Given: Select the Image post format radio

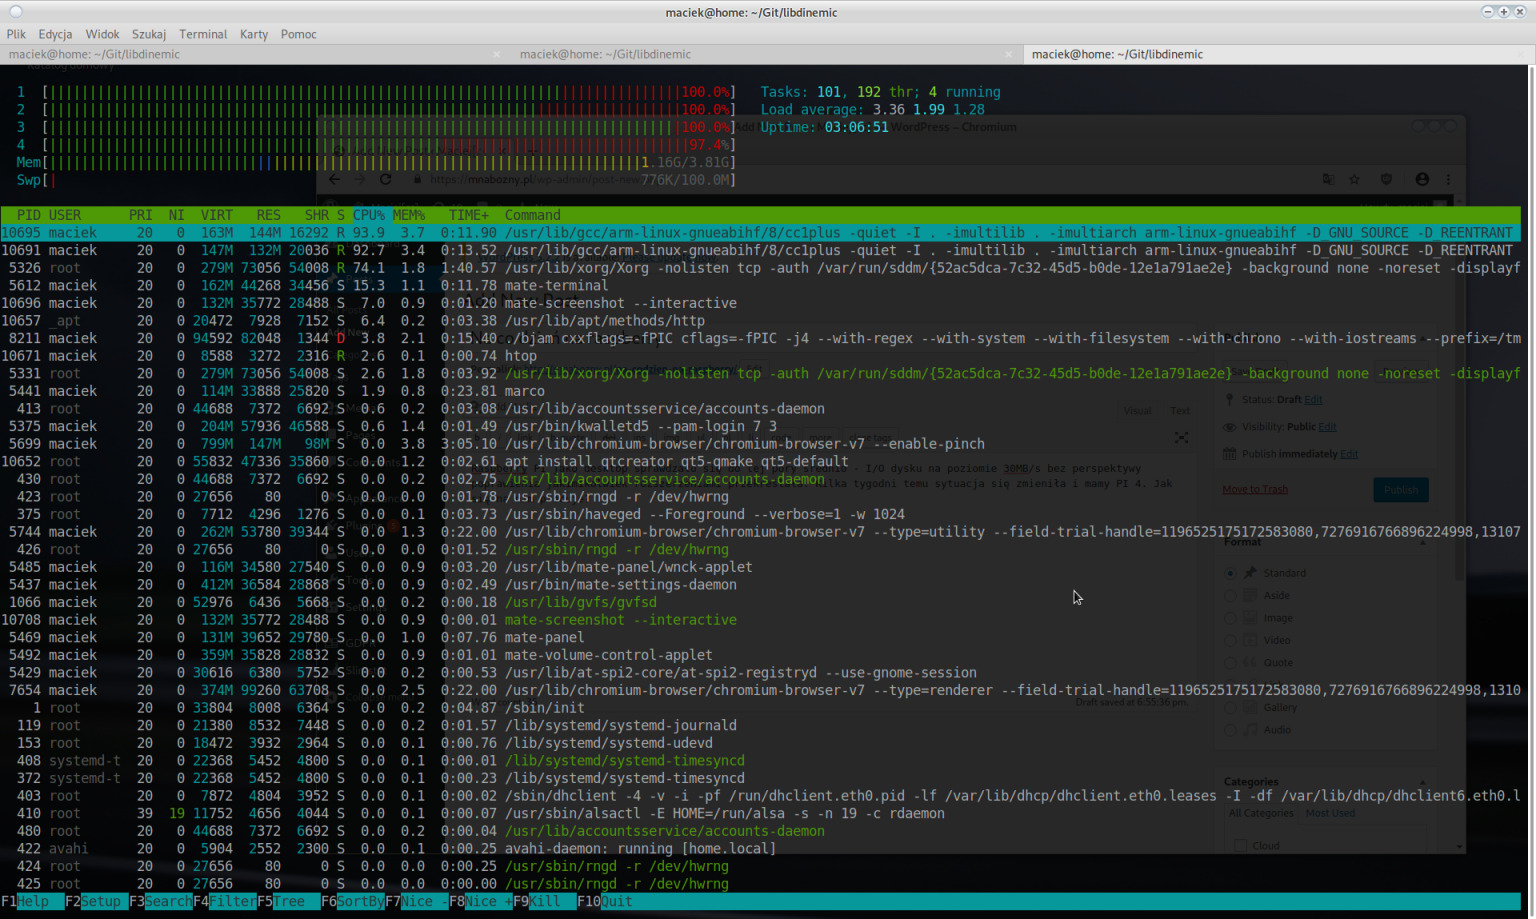Looking at the screenshot, I should pos(1230,618).
